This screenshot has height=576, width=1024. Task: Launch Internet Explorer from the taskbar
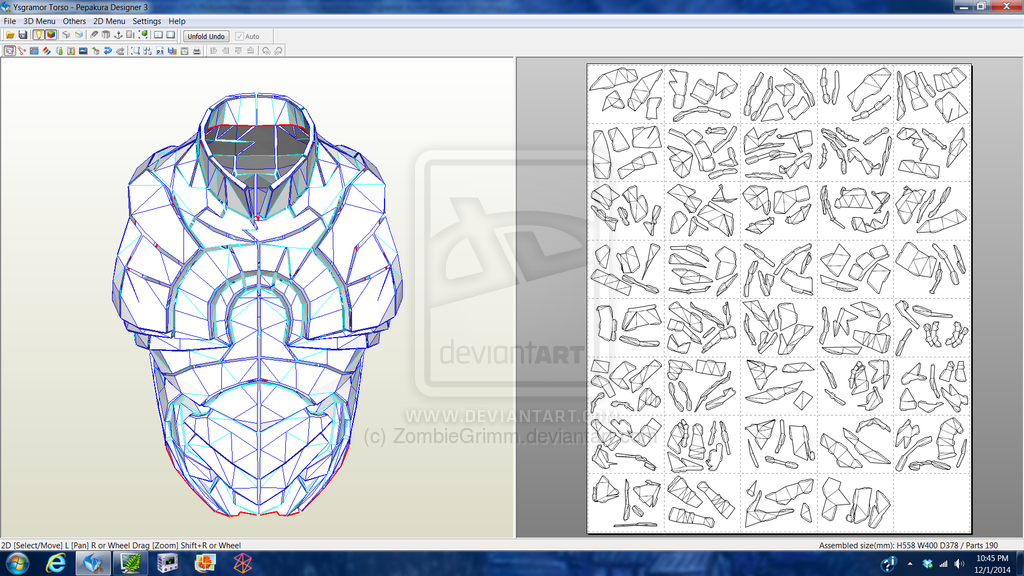click(x=56, y=563)
